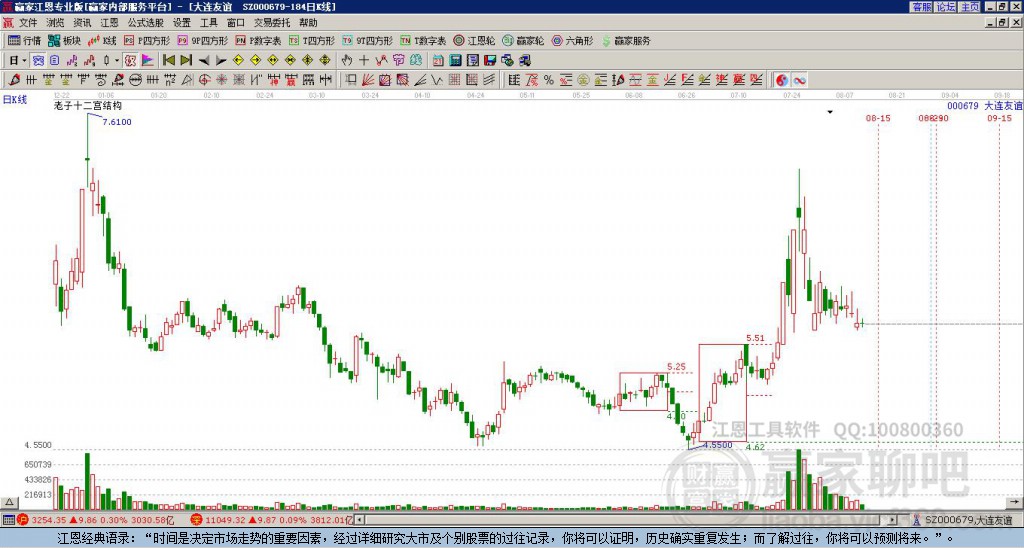Jump to last bar icon
1024x548 pixels.
click(186, 61)
